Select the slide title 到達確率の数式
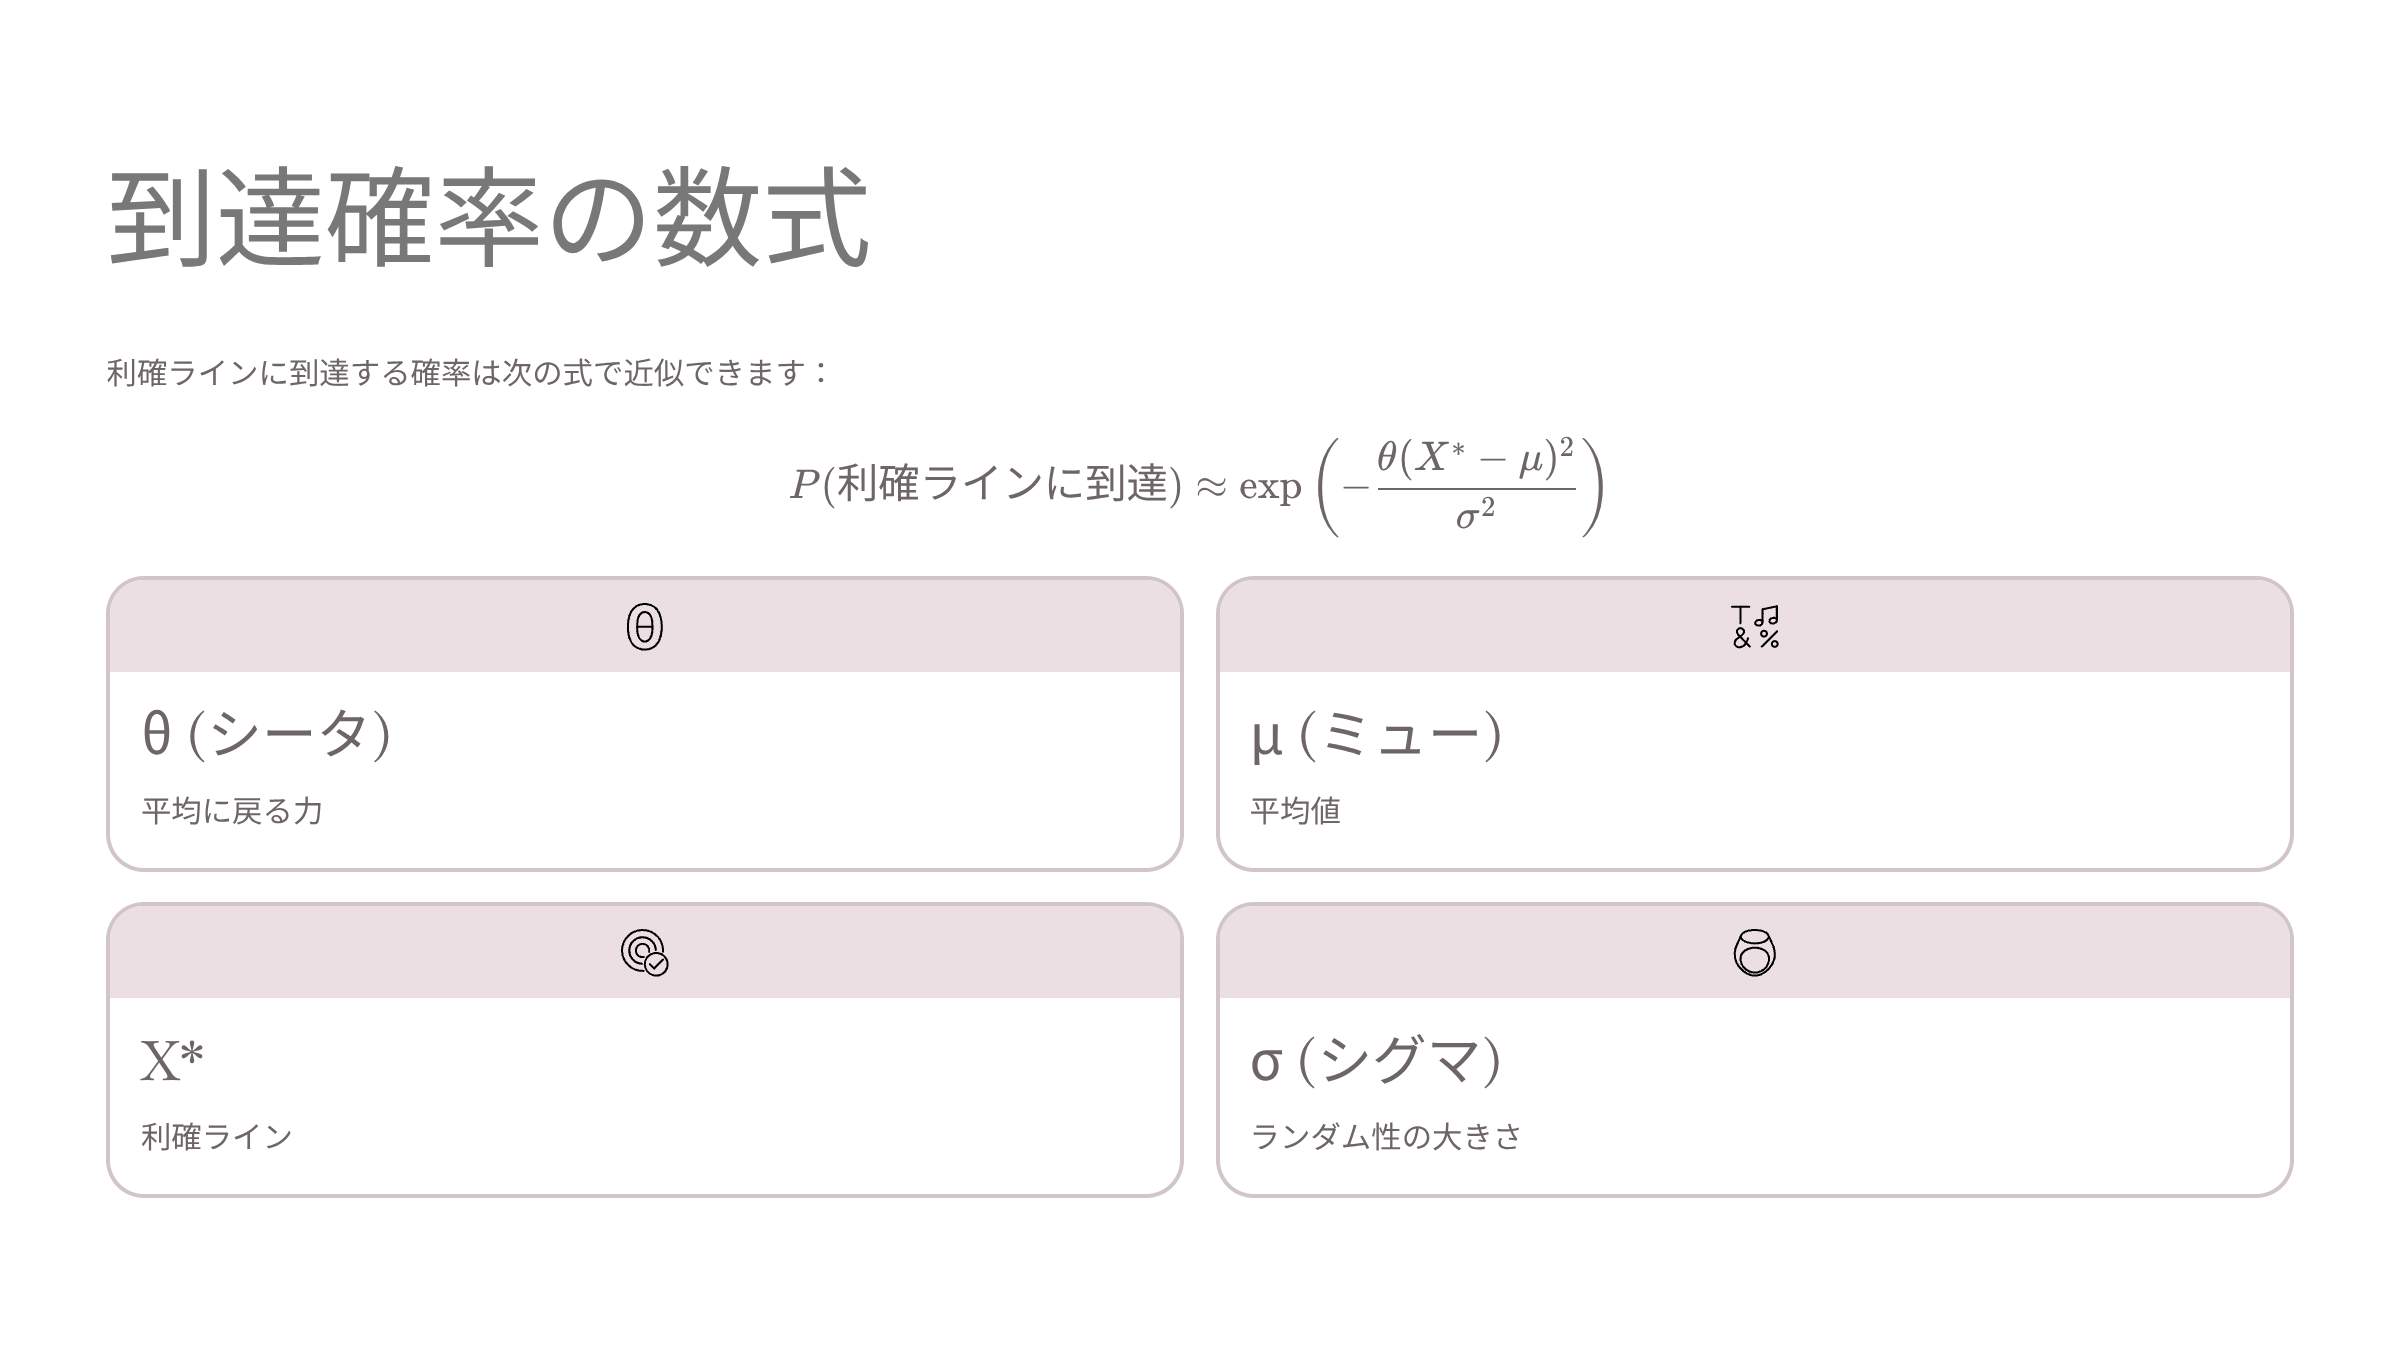 pos(488,218)
